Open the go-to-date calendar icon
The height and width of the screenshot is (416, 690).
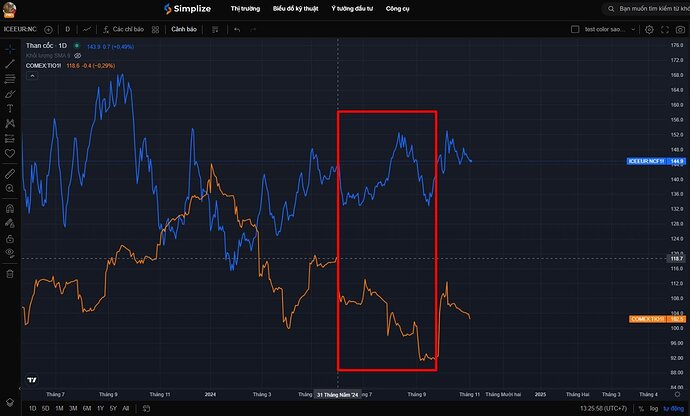147,409
